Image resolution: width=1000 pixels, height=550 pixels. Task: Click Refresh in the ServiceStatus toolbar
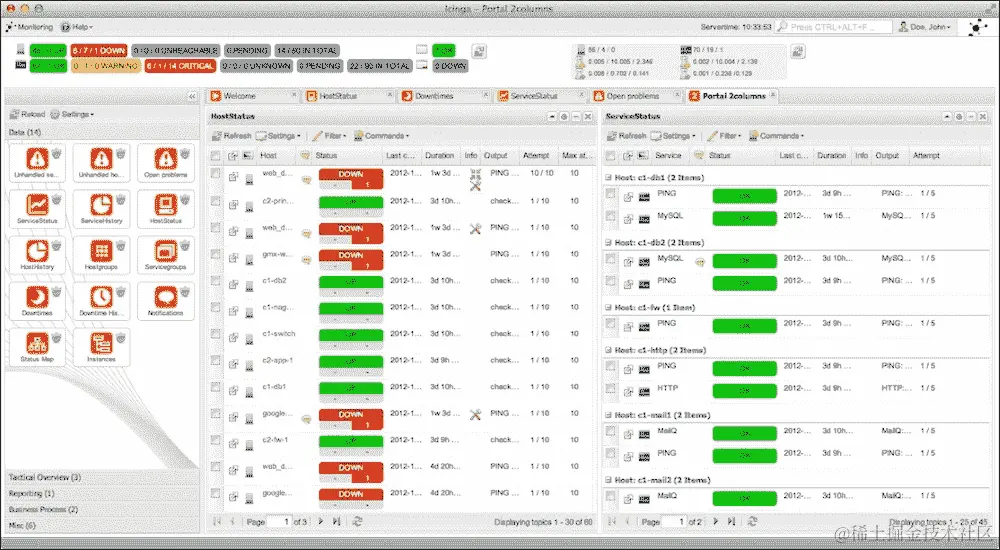[627, 135]
